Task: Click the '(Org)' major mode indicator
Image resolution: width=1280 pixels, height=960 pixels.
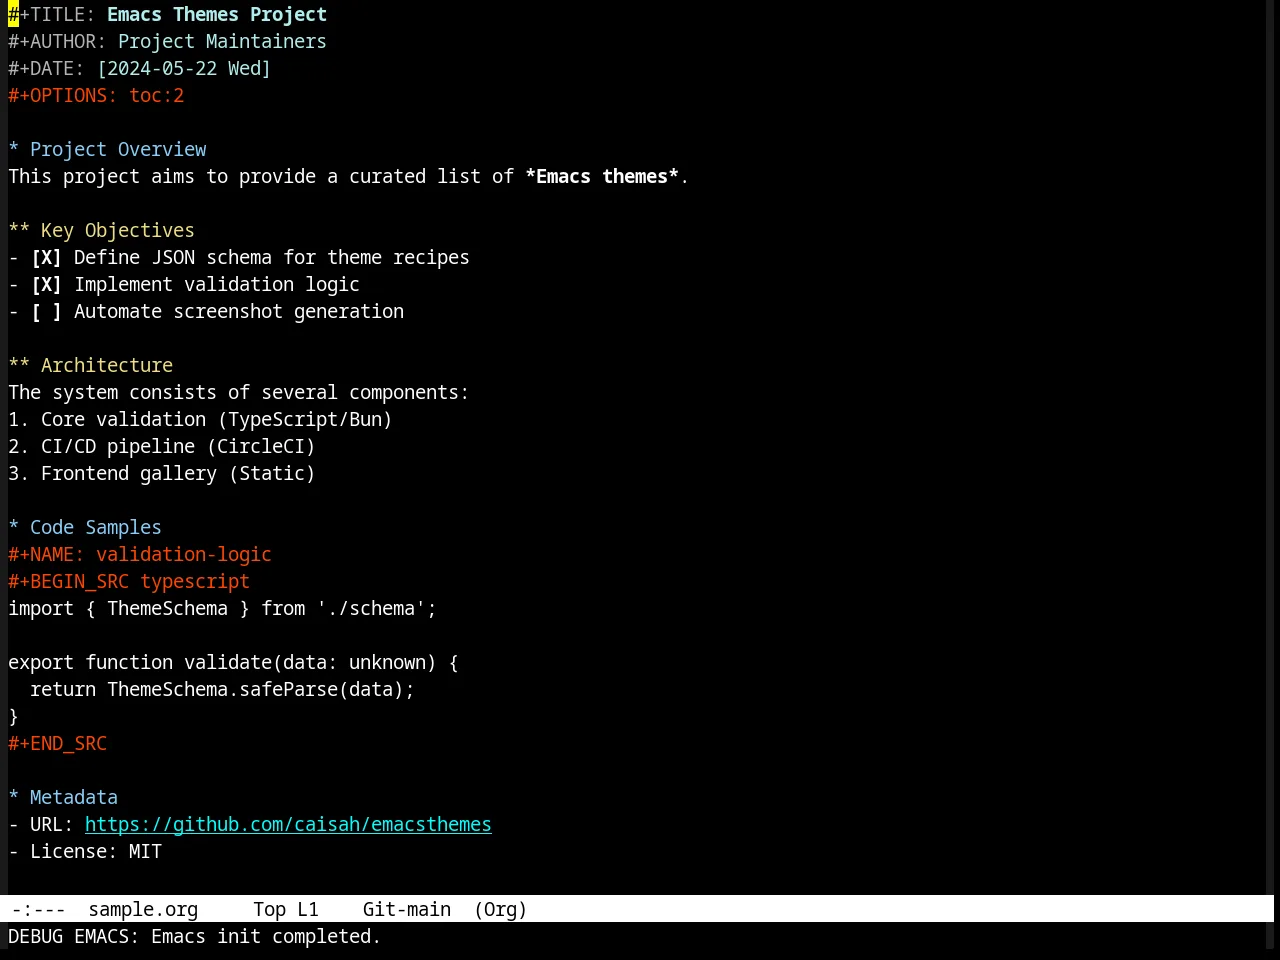Action: click(x=500, y=909)
